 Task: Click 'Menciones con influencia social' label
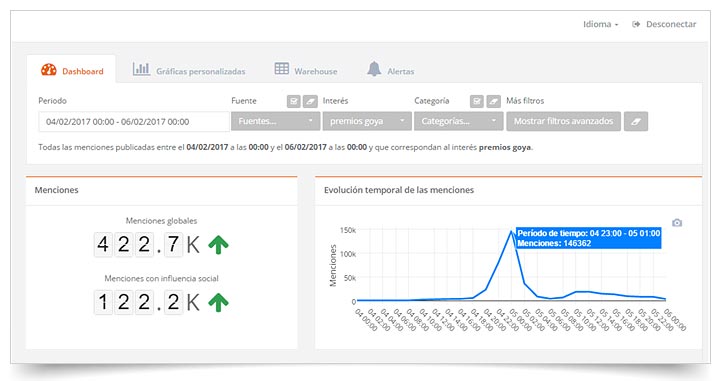coord(161,278)
